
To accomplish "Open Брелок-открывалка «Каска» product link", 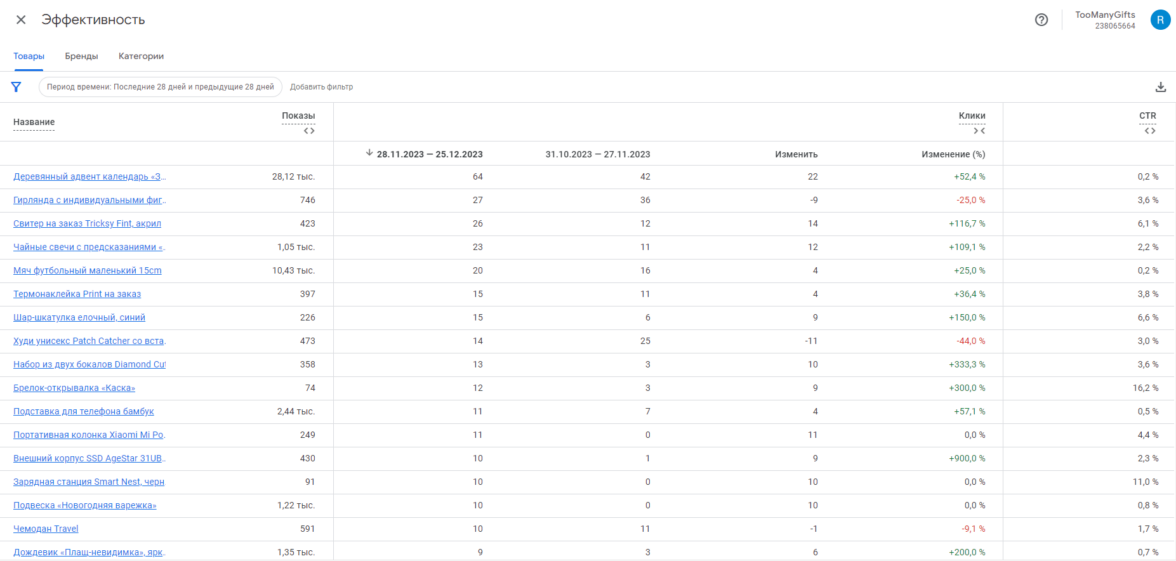I will coord(74,388).
